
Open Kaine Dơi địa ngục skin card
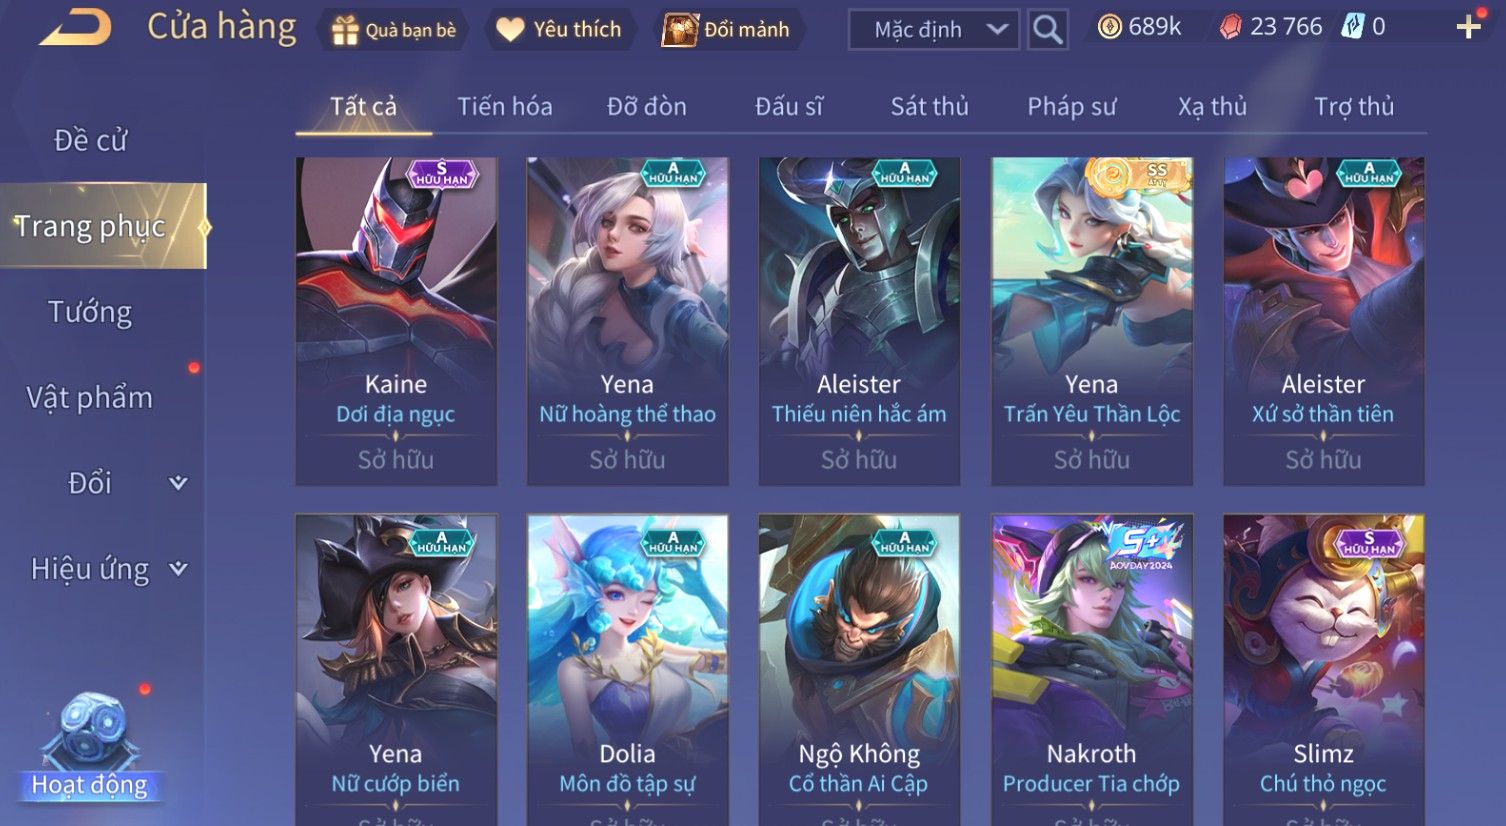click(396, 321)
